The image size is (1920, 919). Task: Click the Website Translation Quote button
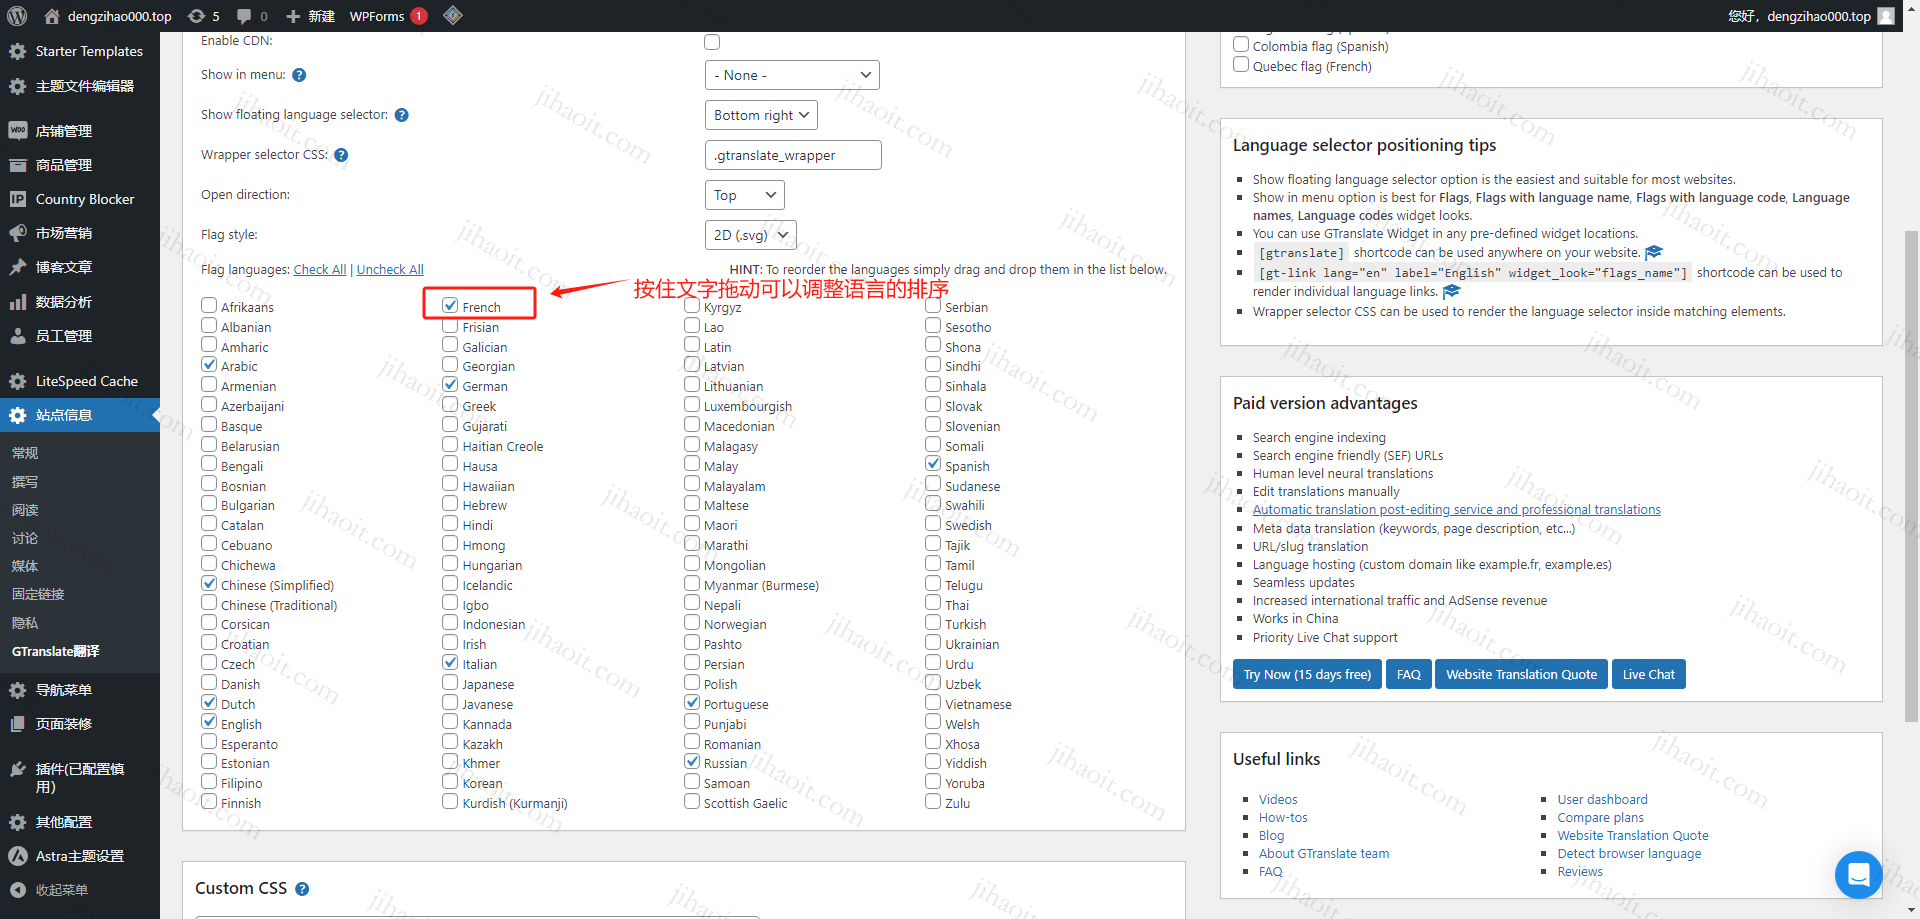pos(1522,675)
